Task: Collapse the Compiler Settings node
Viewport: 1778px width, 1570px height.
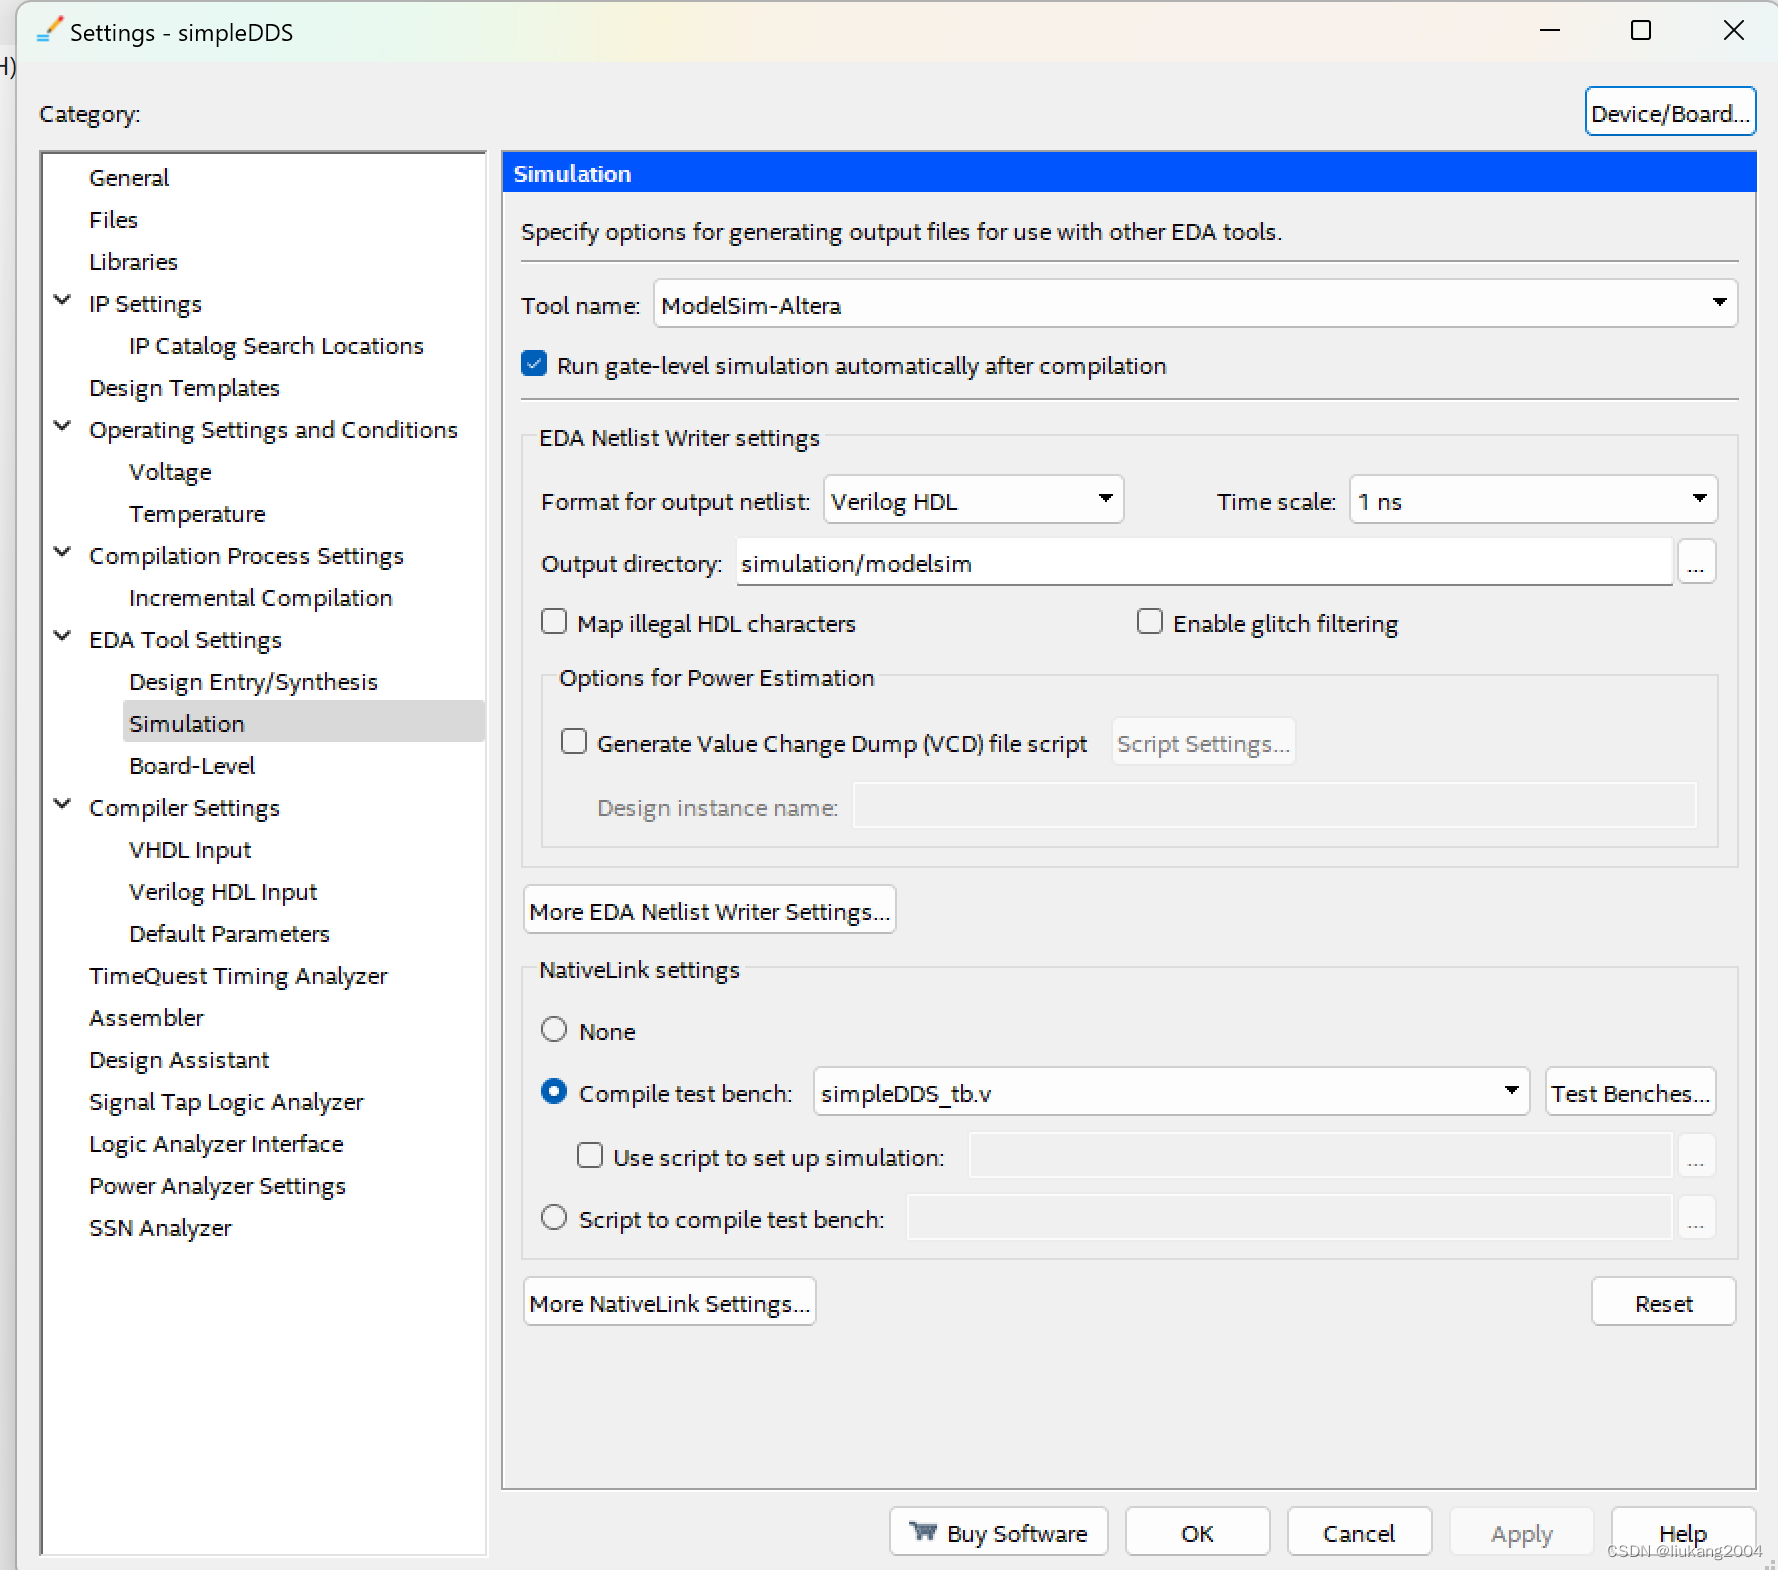Action: [62, 804]
